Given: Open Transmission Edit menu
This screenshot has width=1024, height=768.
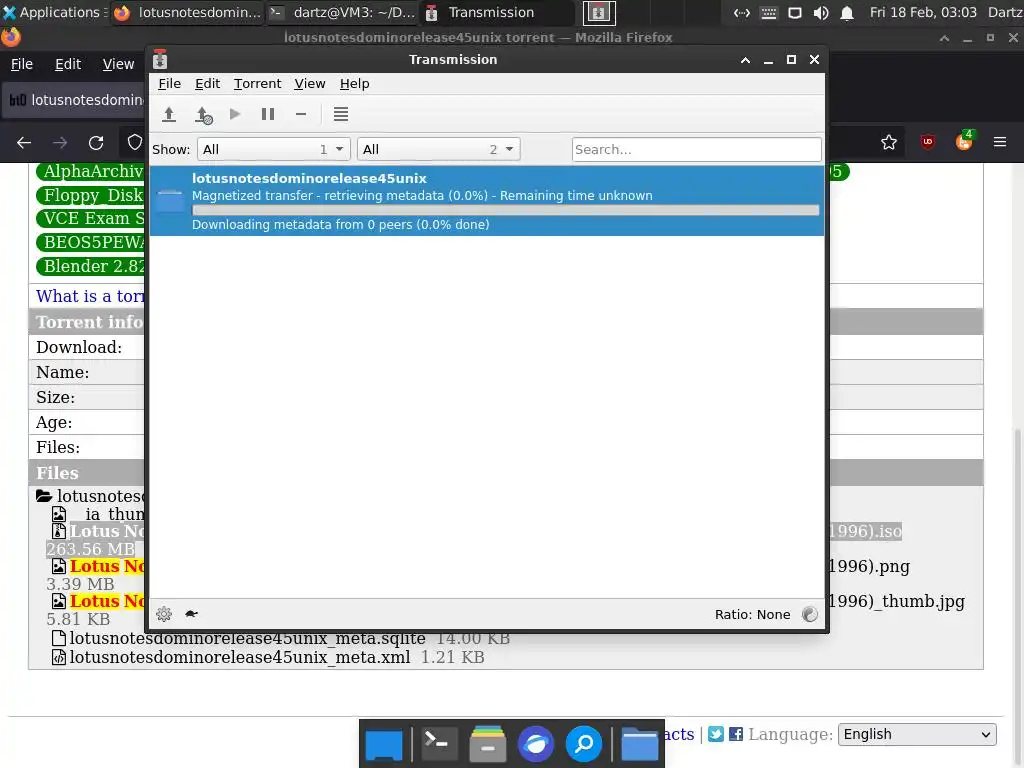Looking at the screenshot, I should pyautogui.click(x=208, y=84).
